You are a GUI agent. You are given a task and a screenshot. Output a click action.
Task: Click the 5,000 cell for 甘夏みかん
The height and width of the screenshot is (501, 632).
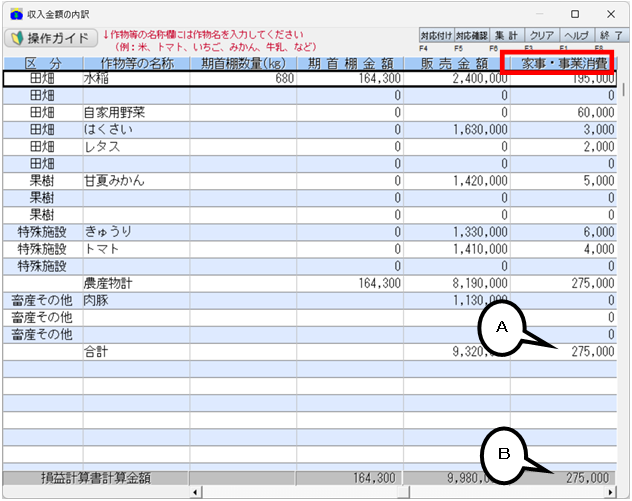pos(563,181)
